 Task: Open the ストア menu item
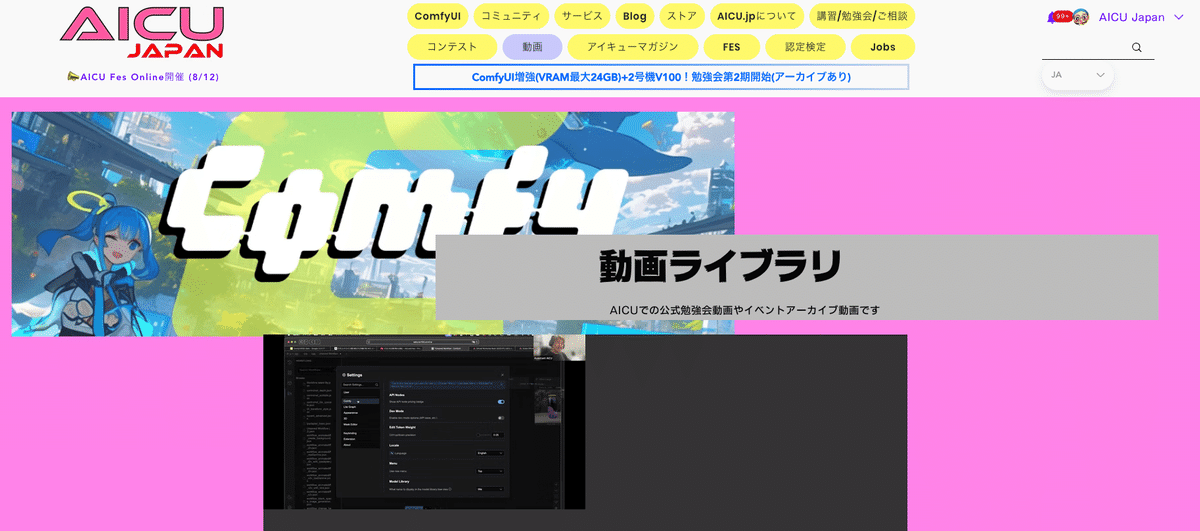682,16
